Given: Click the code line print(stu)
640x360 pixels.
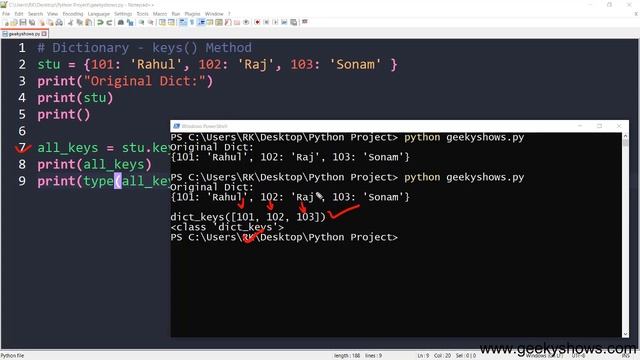Looking at the screenshot, I should [x=75, y=98].
